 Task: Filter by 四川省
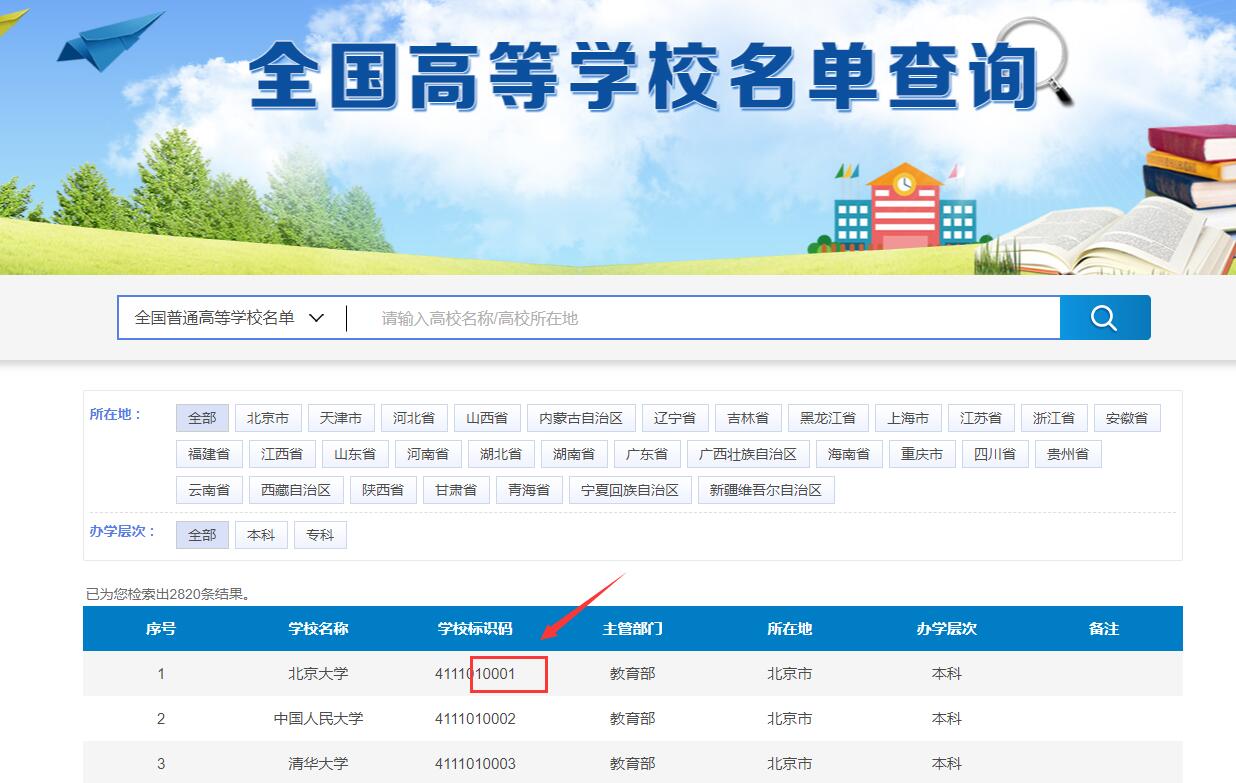click(995, 454)
